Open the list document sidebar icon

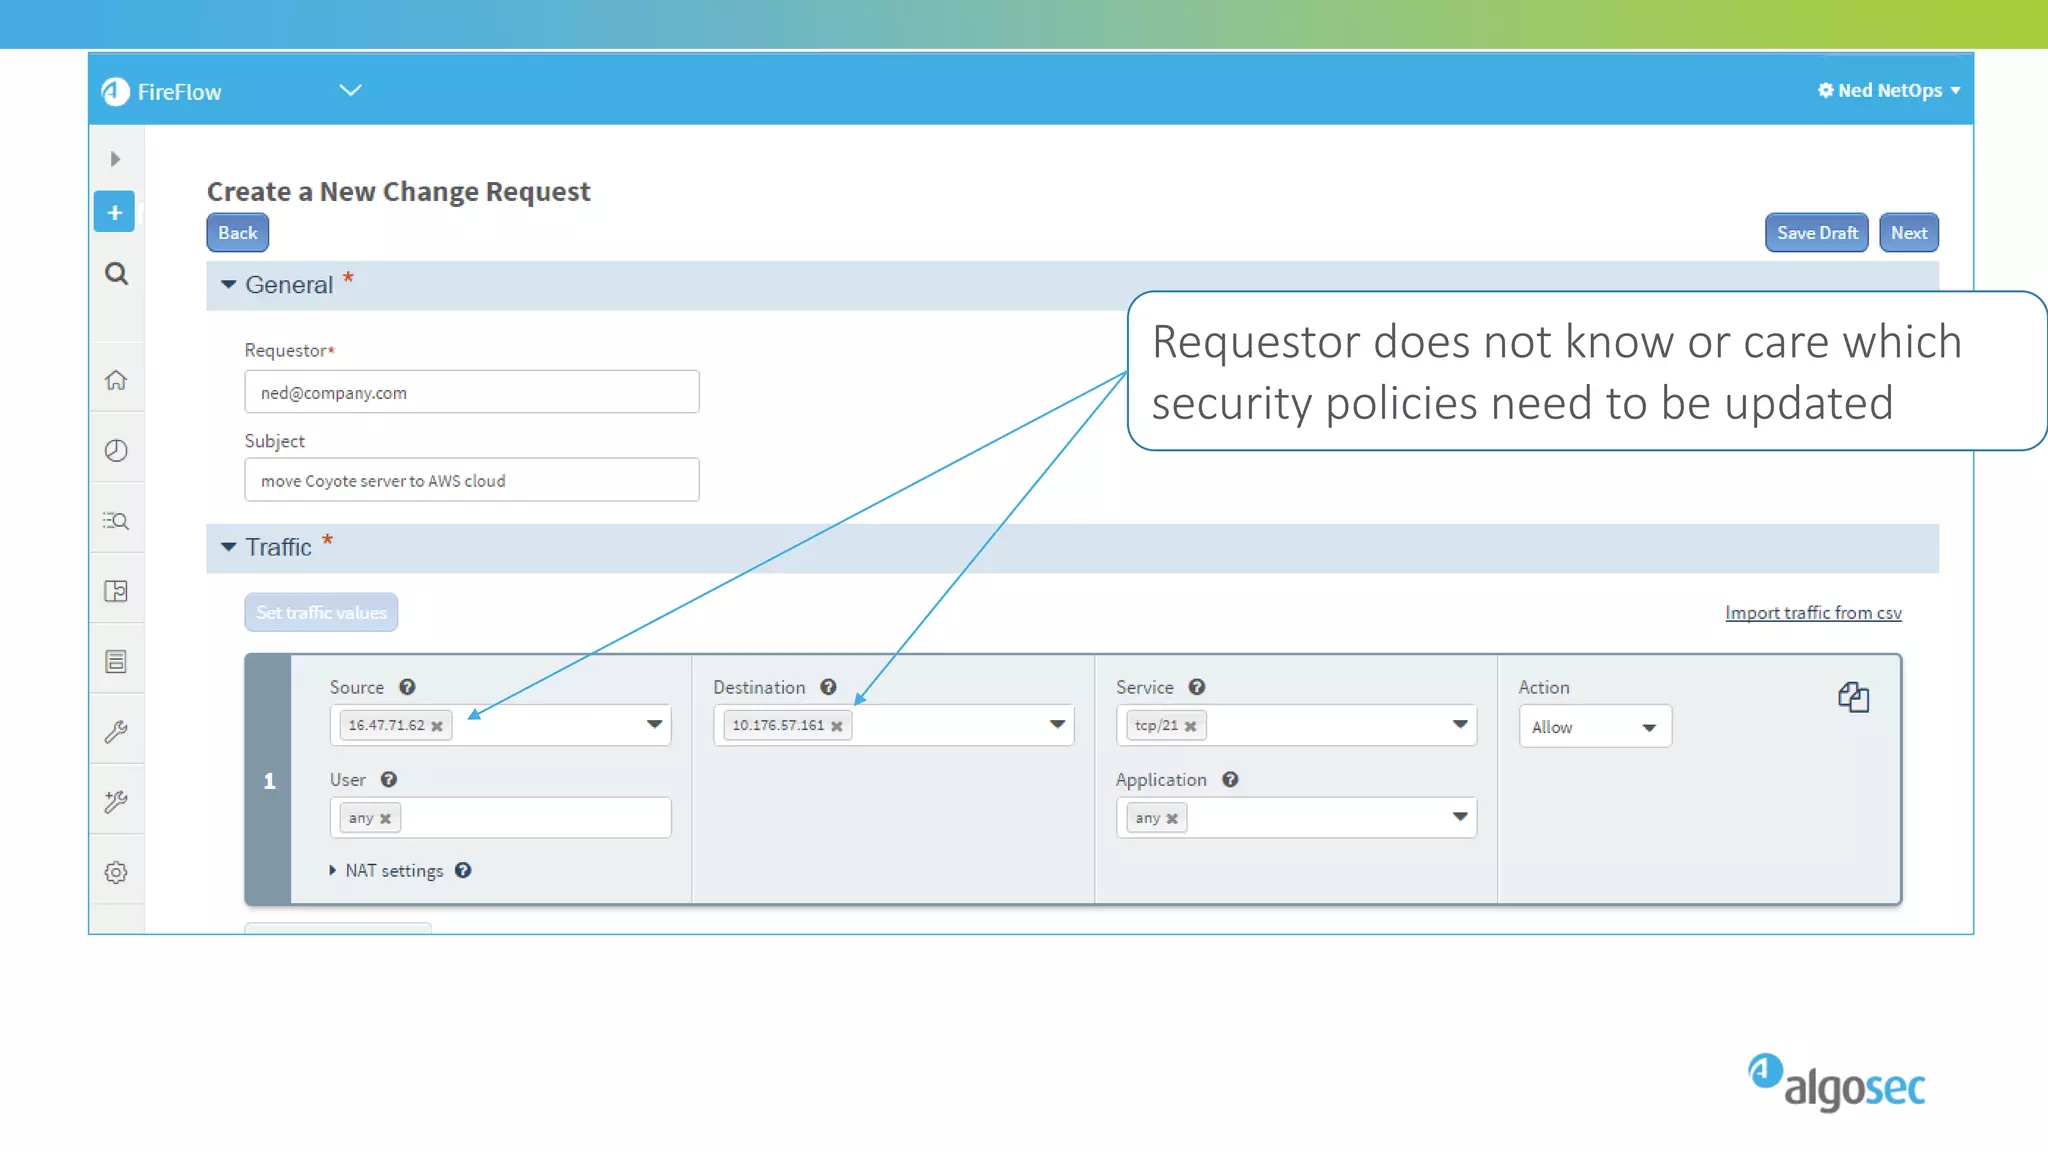click(x=116, y=661)
